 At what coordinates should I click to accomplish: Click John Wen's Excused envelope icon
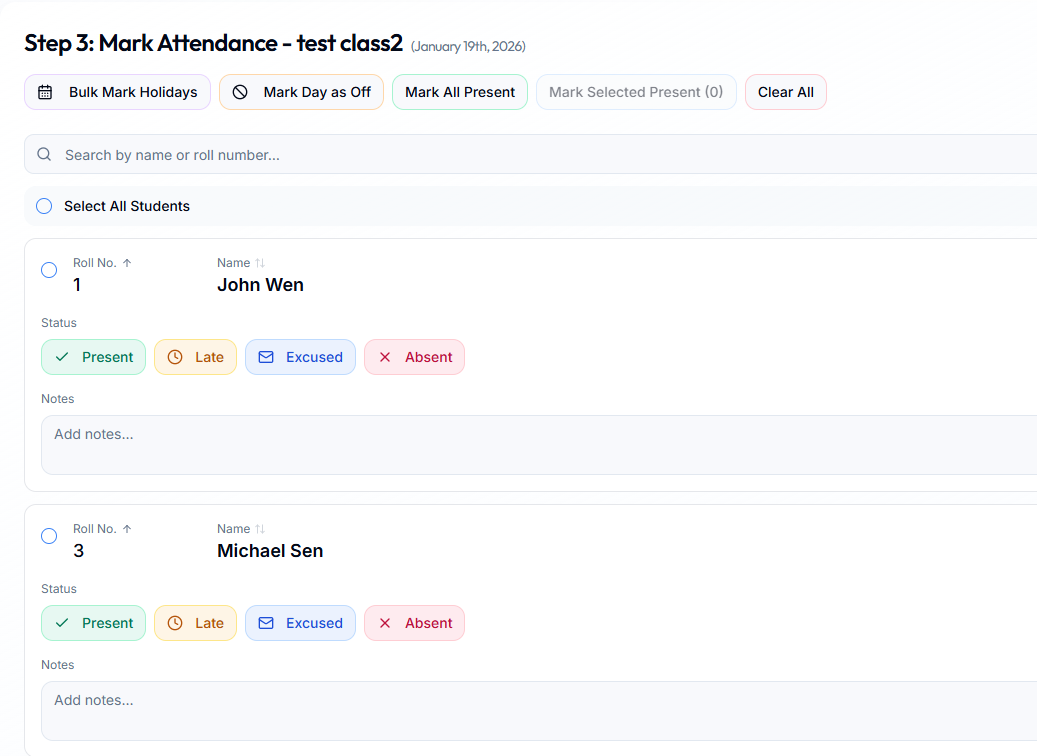266,357
